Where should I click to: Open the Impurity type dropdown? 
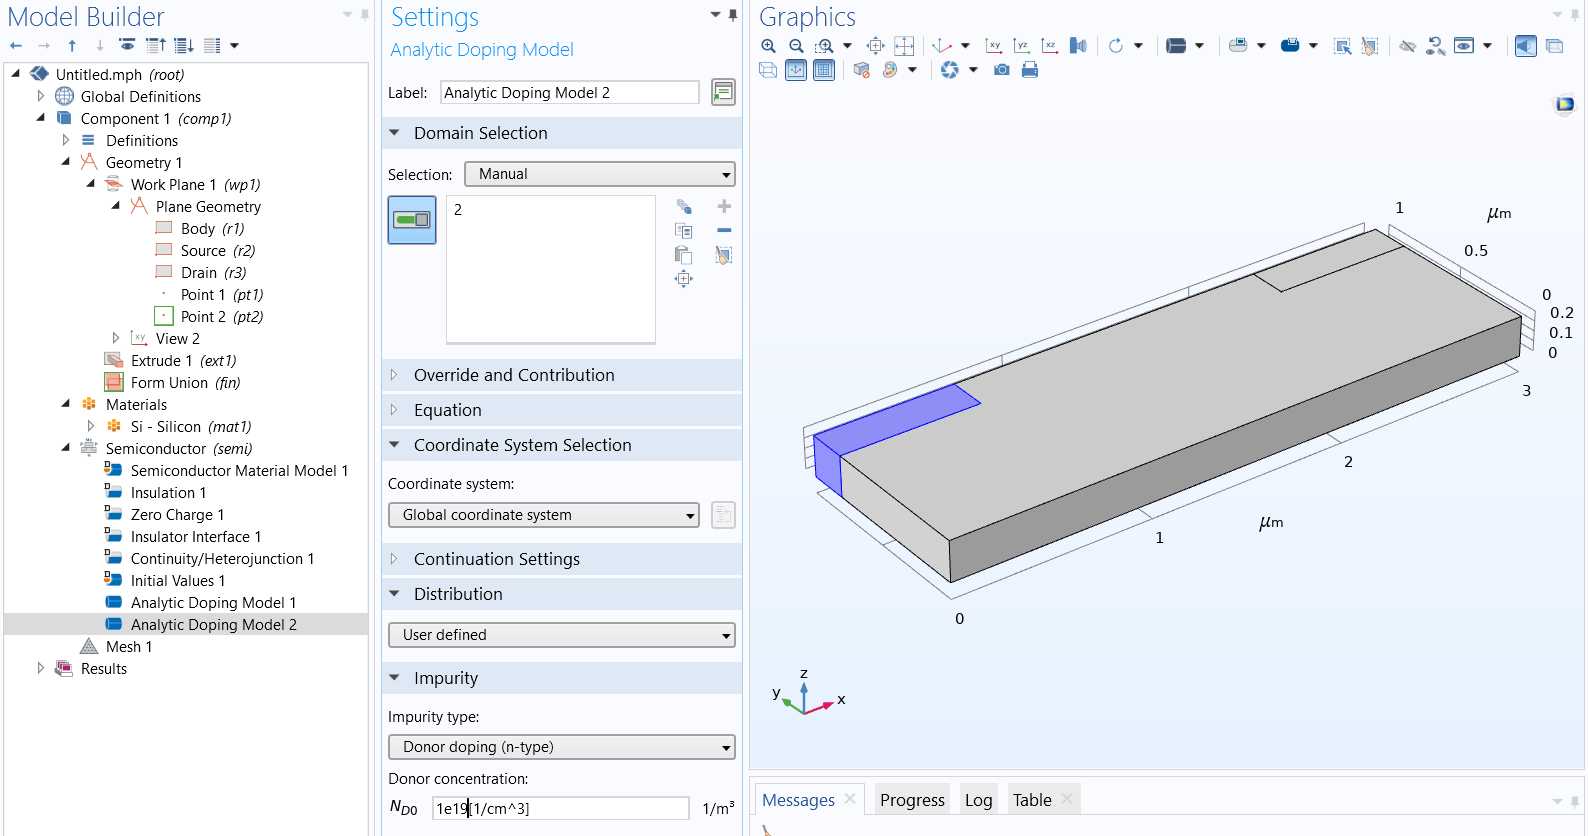pos(562,747)
